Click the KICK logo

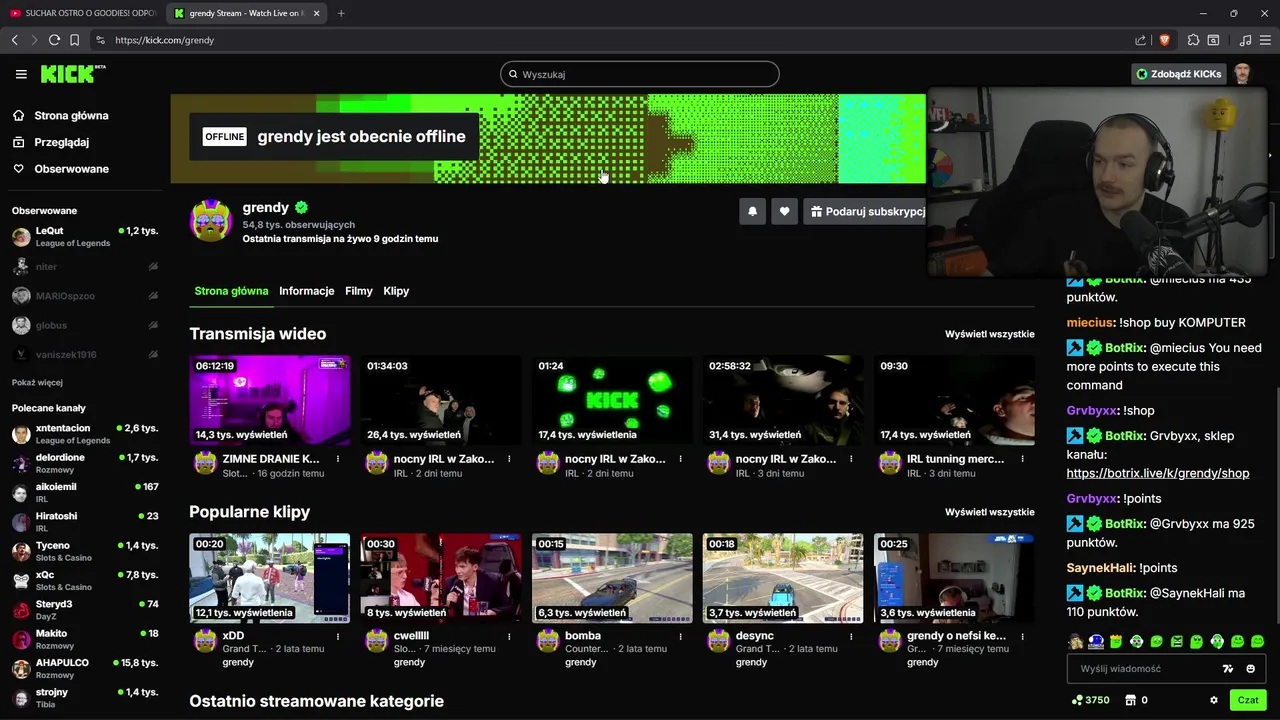coord(72,74)
